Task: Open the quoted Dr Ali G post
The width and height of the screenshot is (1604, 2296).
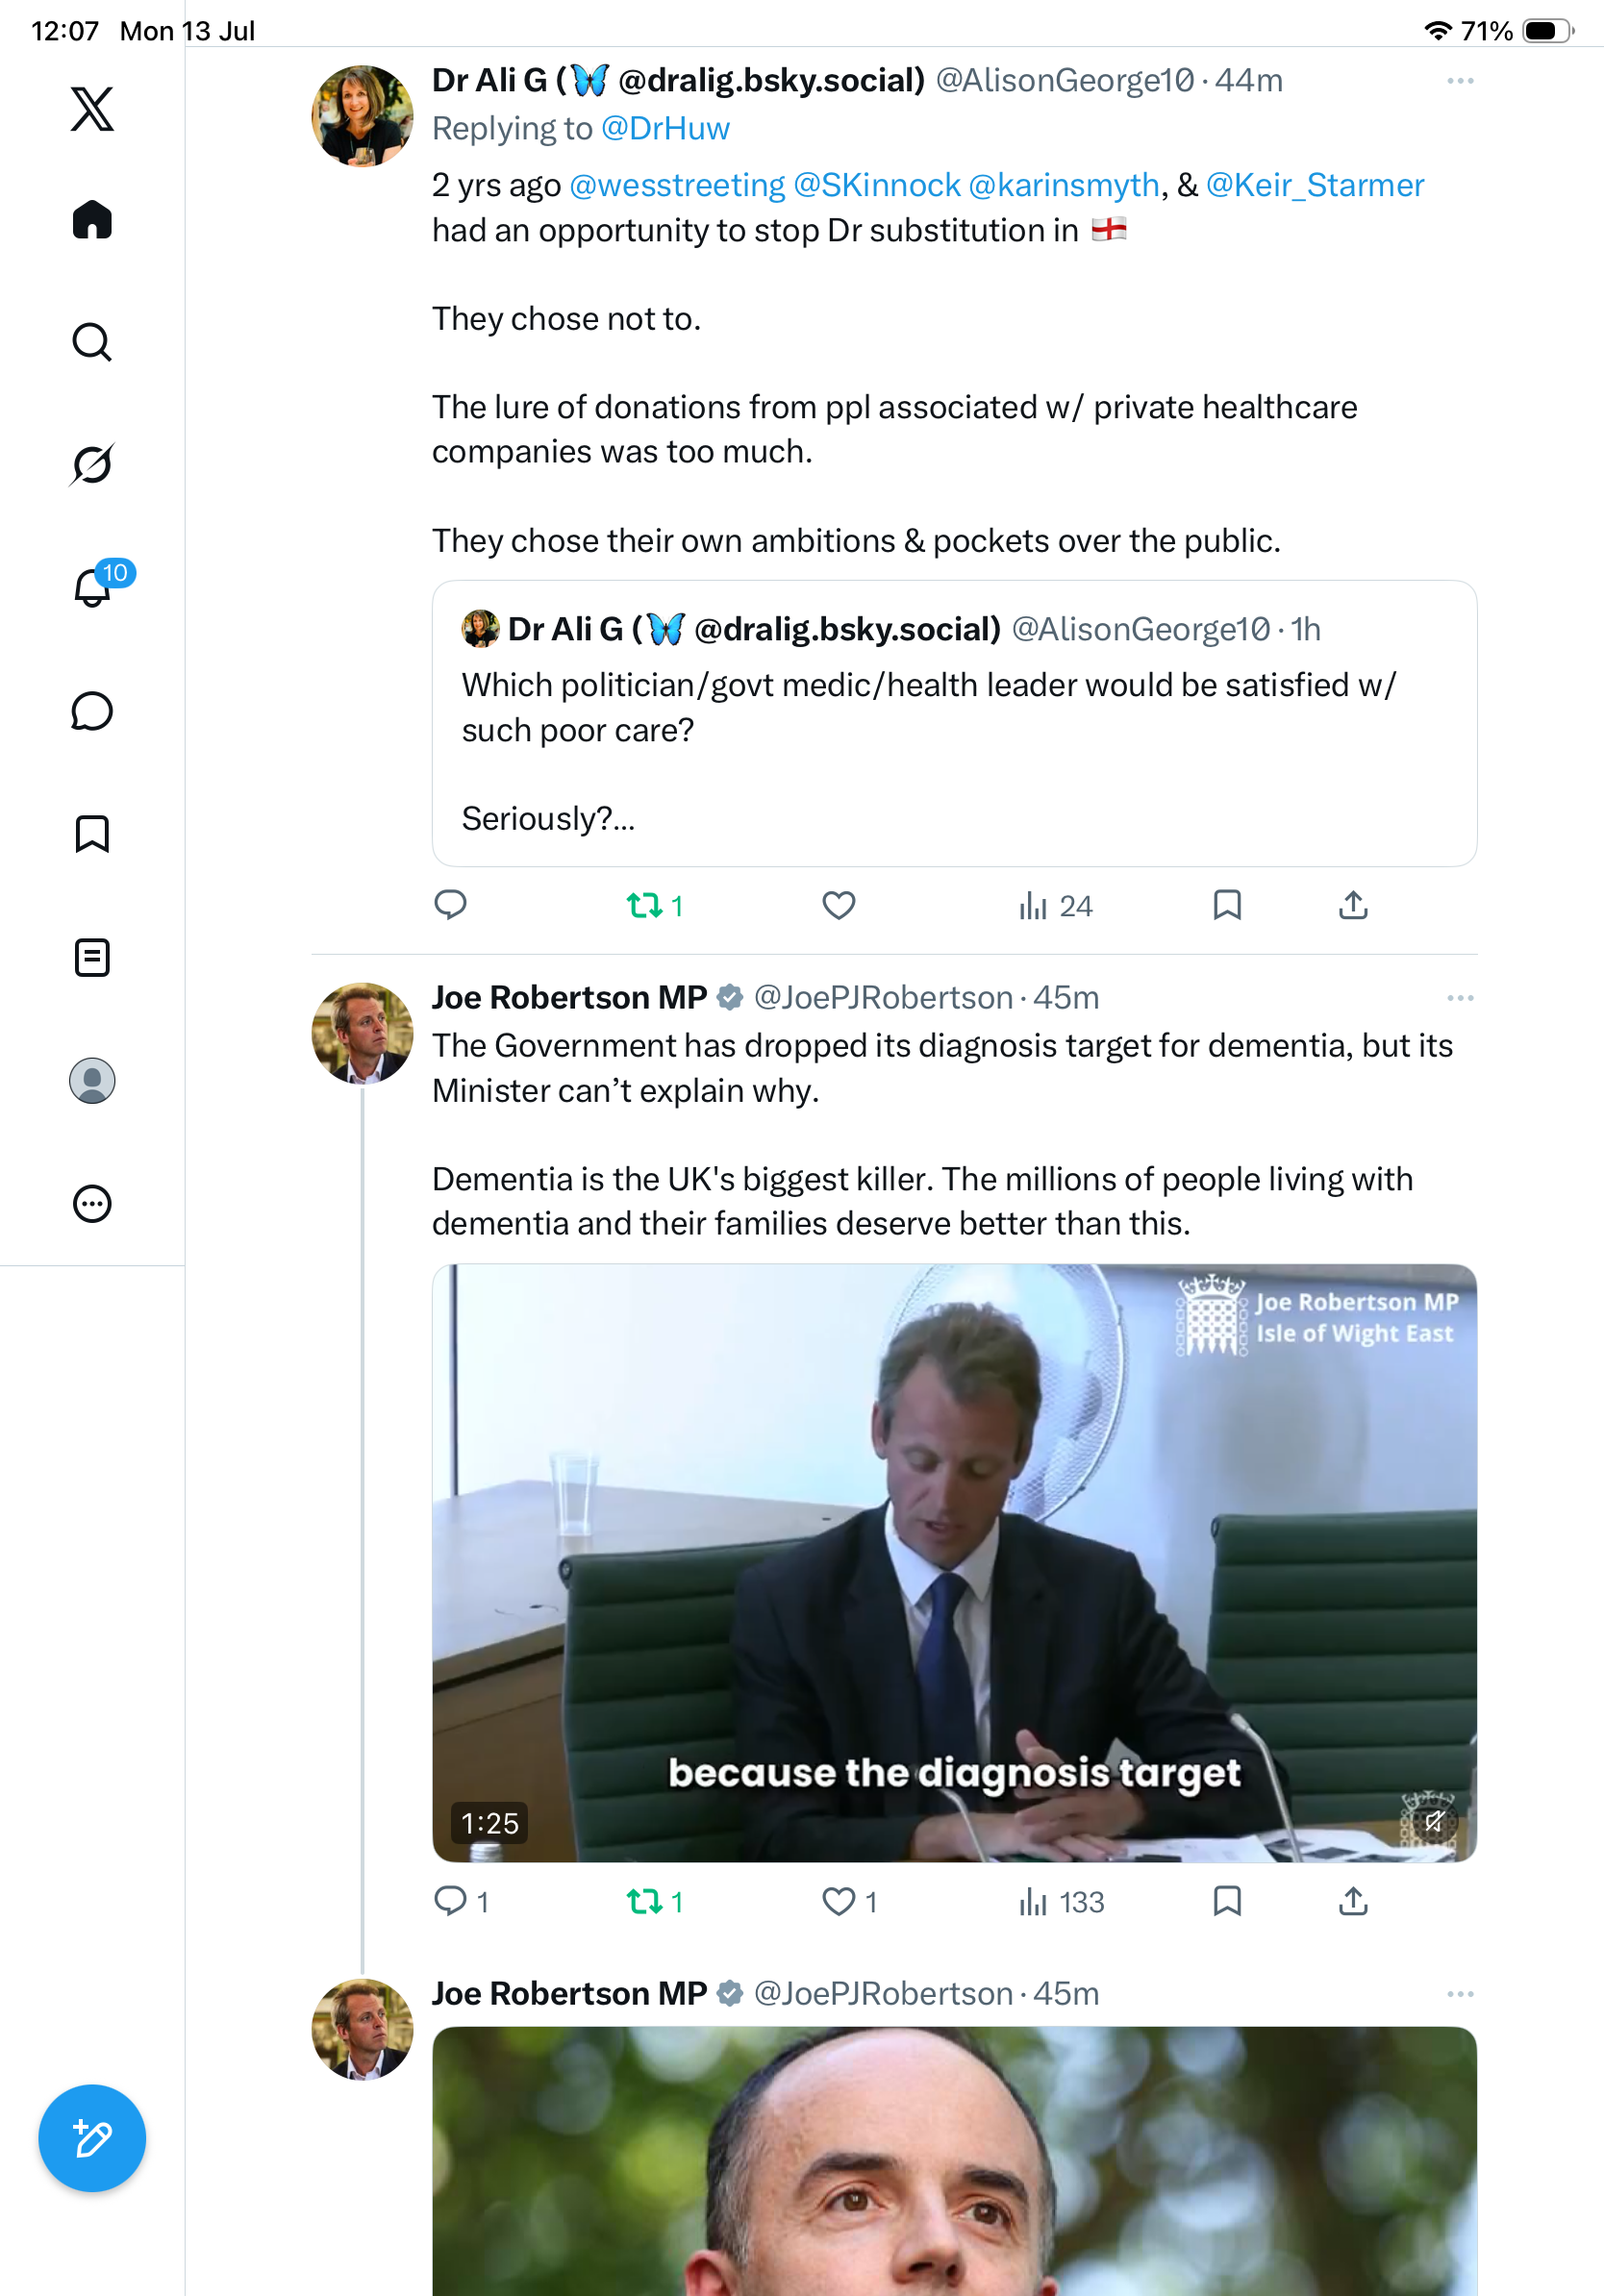Action: click(x=954, y=723)
